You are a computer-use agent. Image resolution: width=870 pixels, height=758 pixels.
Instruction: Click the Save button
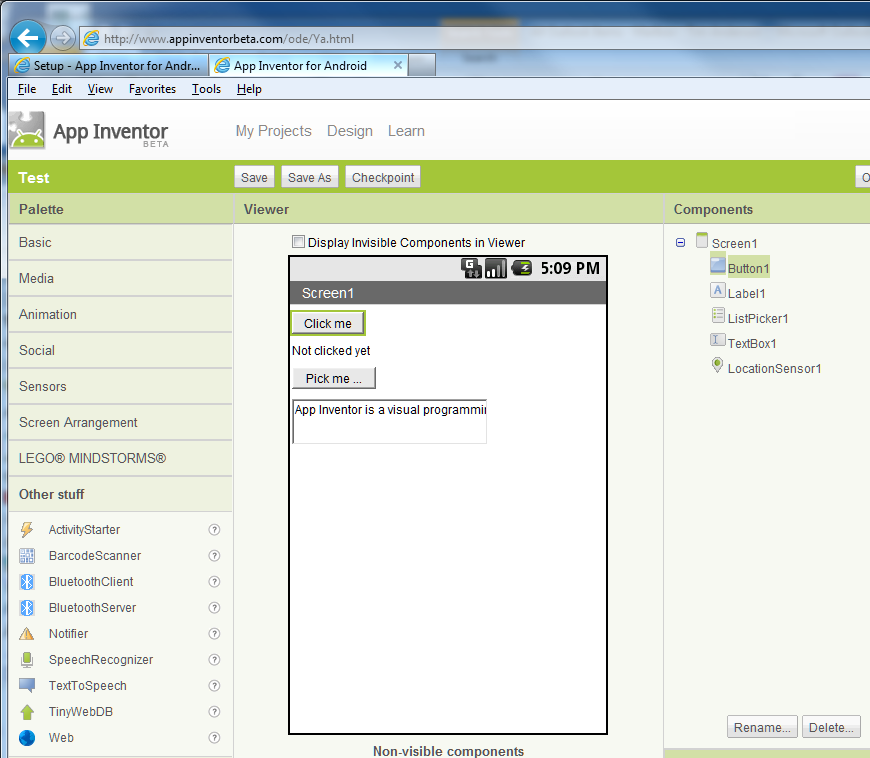point(254,177)
